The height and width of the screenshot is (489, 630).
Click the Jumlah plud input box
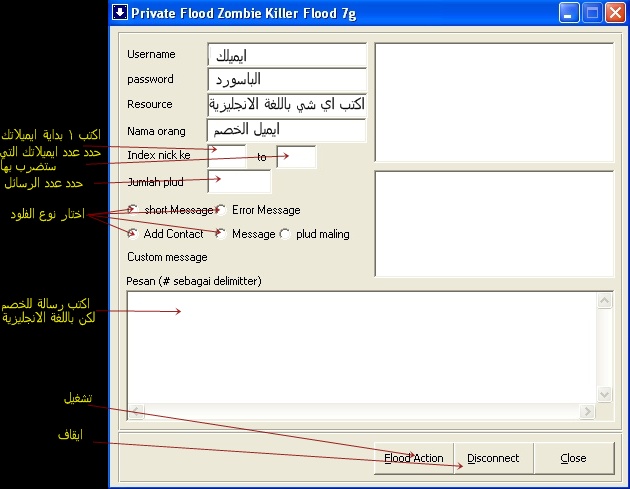point(239,181)
